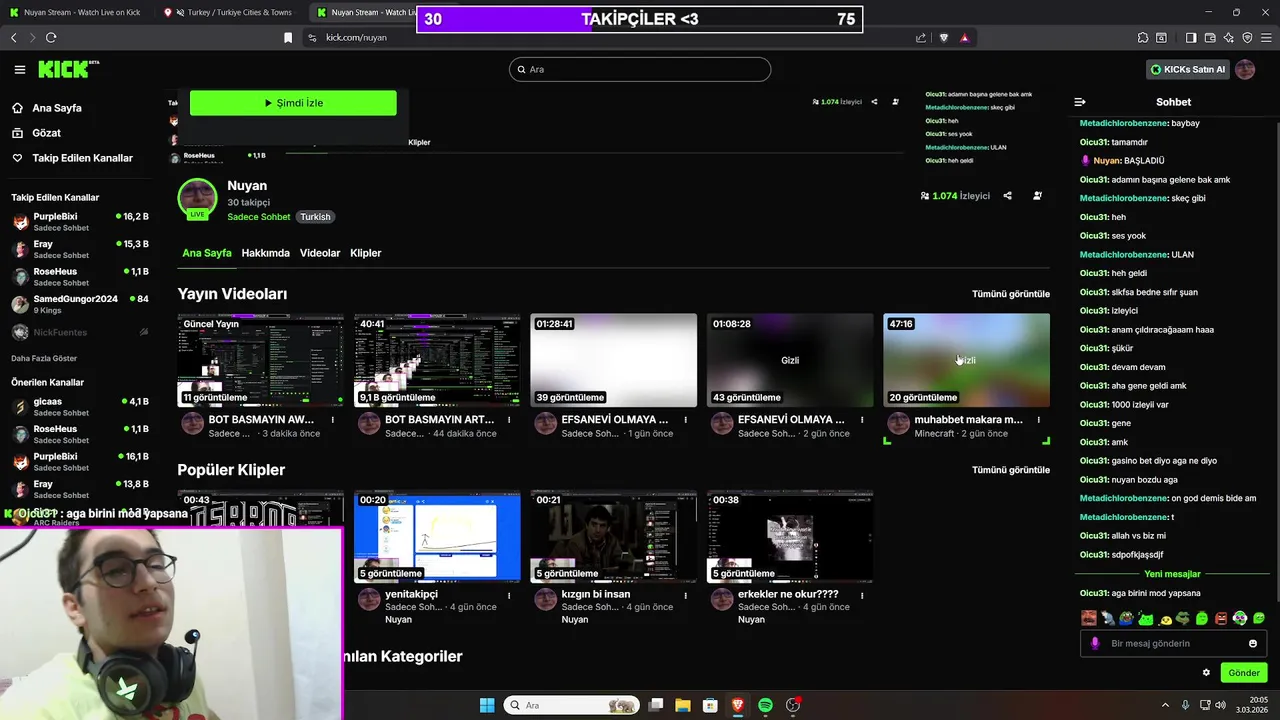Open the Güncel Yayın video thumbnail
The width and height of the screenshot is (1280, 720).
pos(260,360)
